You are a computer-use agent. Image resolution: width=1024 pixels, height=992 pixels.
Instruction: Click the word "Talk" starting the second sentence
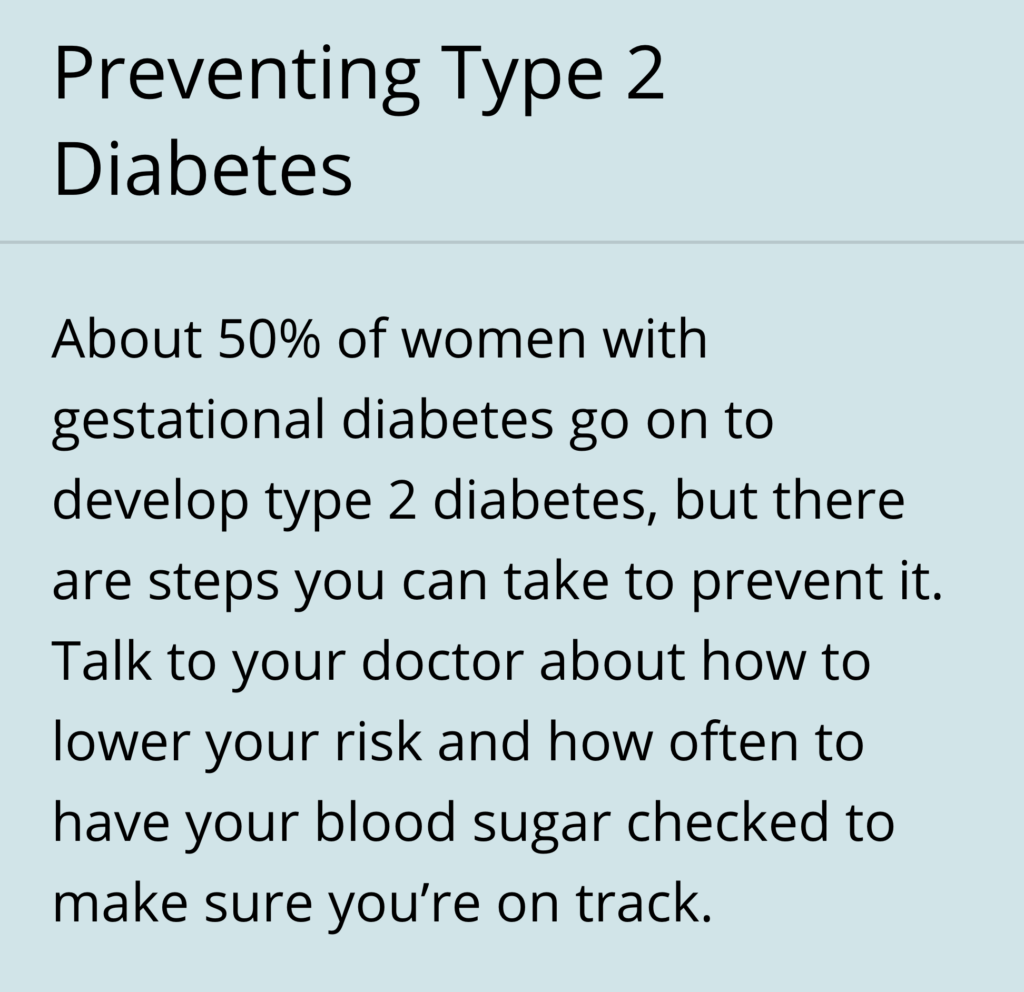point(101,662)
